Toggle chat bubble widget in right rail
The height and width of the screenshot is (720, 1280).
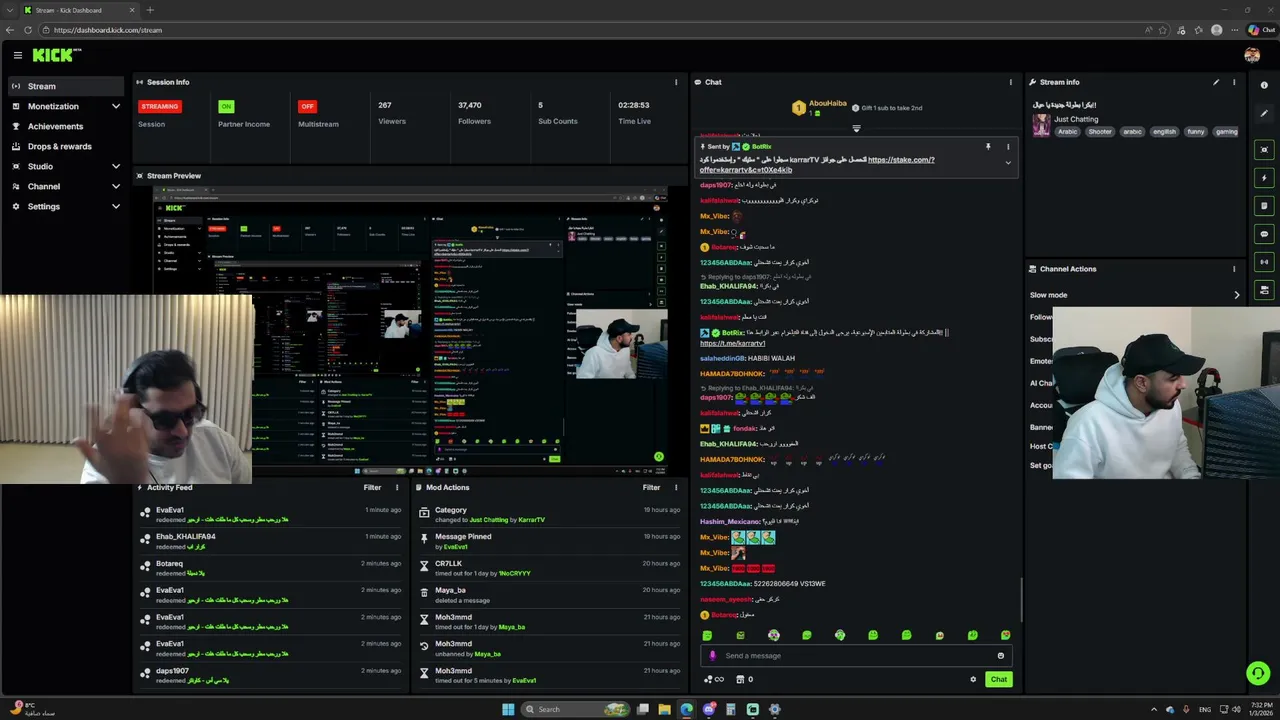[1264, 234]
